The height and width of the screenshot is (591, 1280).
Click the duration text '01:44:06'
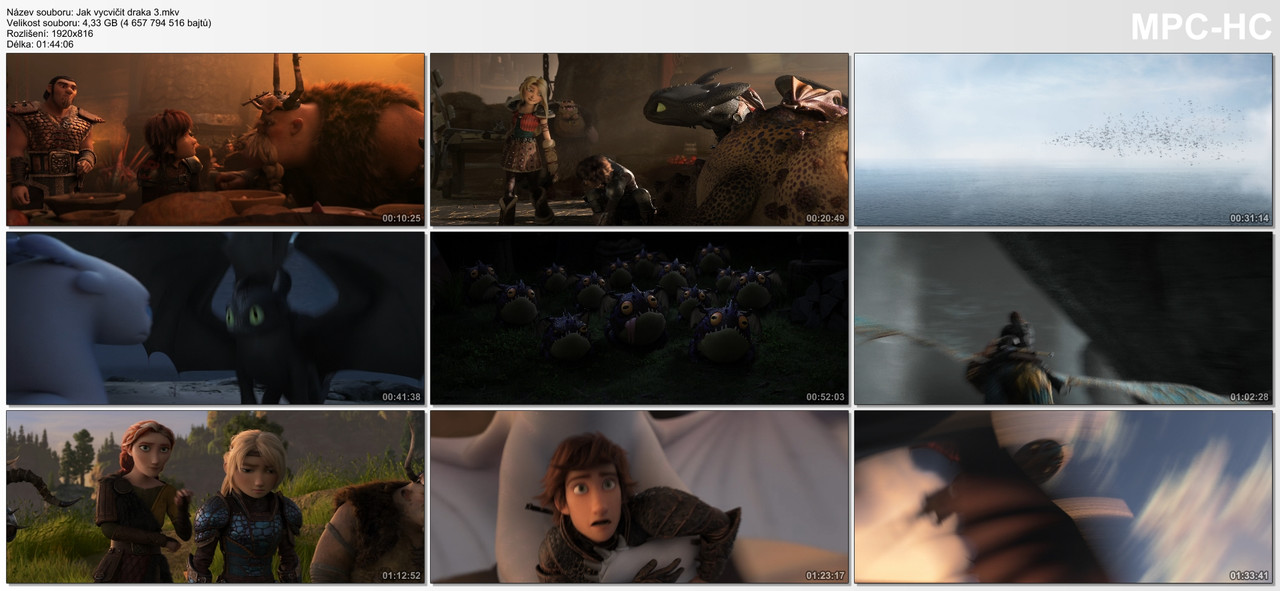pos(53,44)
